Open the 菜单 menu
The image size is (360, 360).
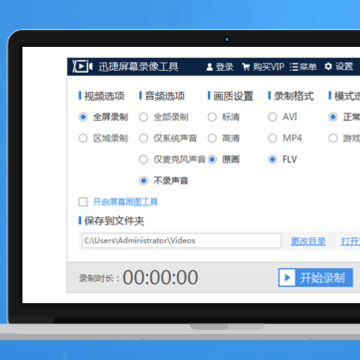(x=303, y=67)
